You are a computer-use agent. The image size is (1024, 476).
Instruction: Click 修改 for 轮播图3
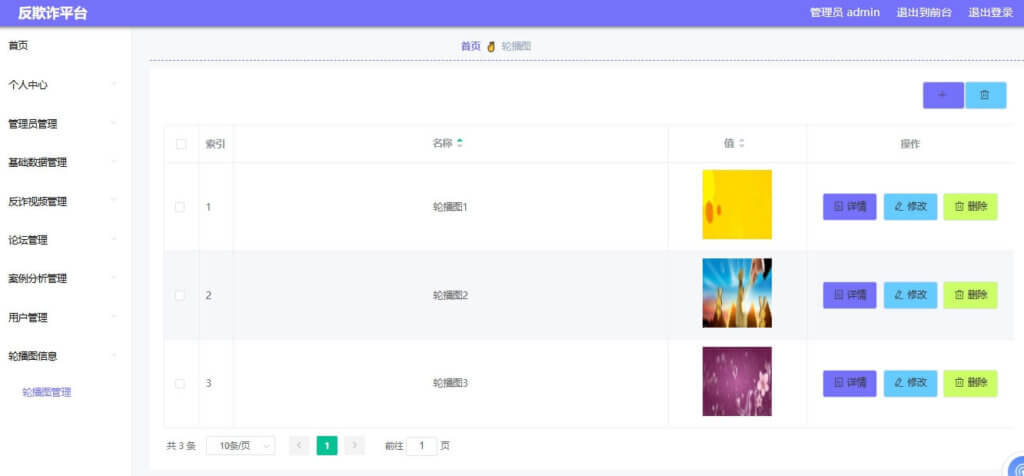tap(910, 383)
